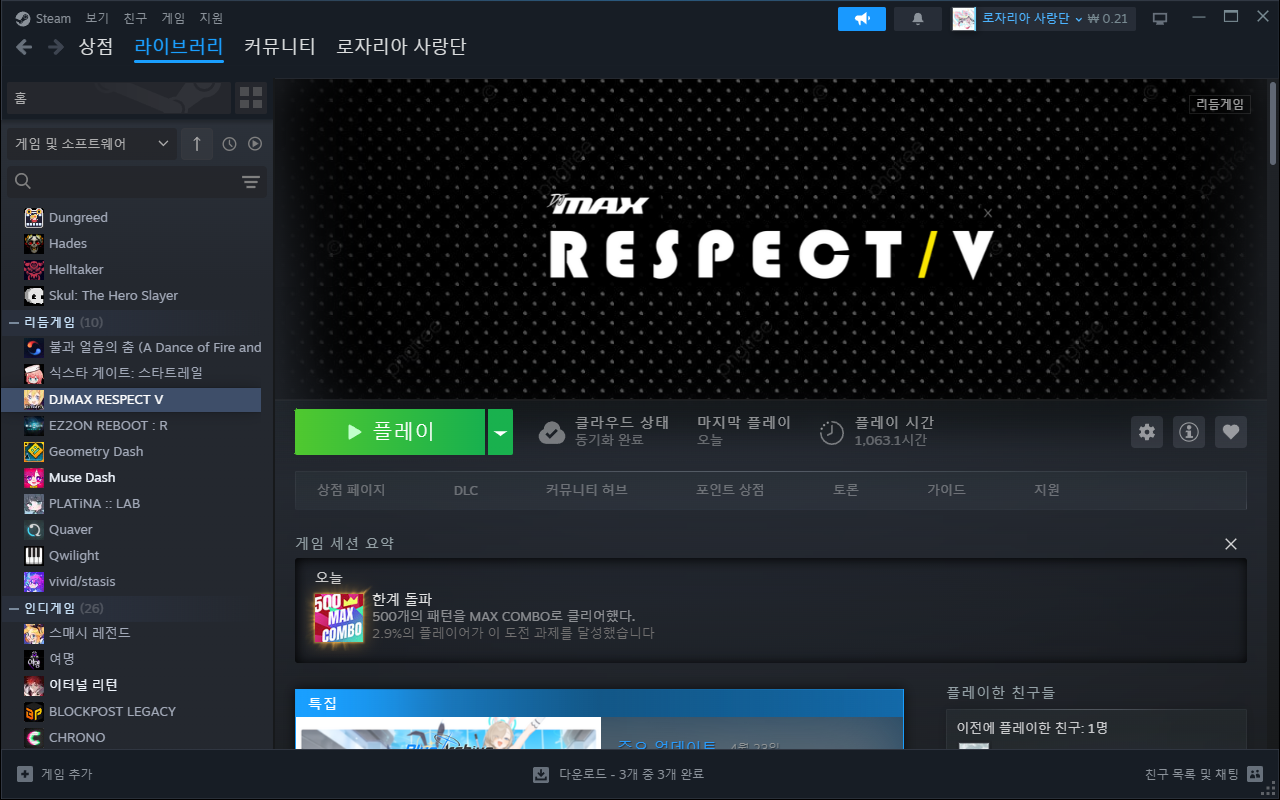Open advanced filter options icon

(251, 181)
